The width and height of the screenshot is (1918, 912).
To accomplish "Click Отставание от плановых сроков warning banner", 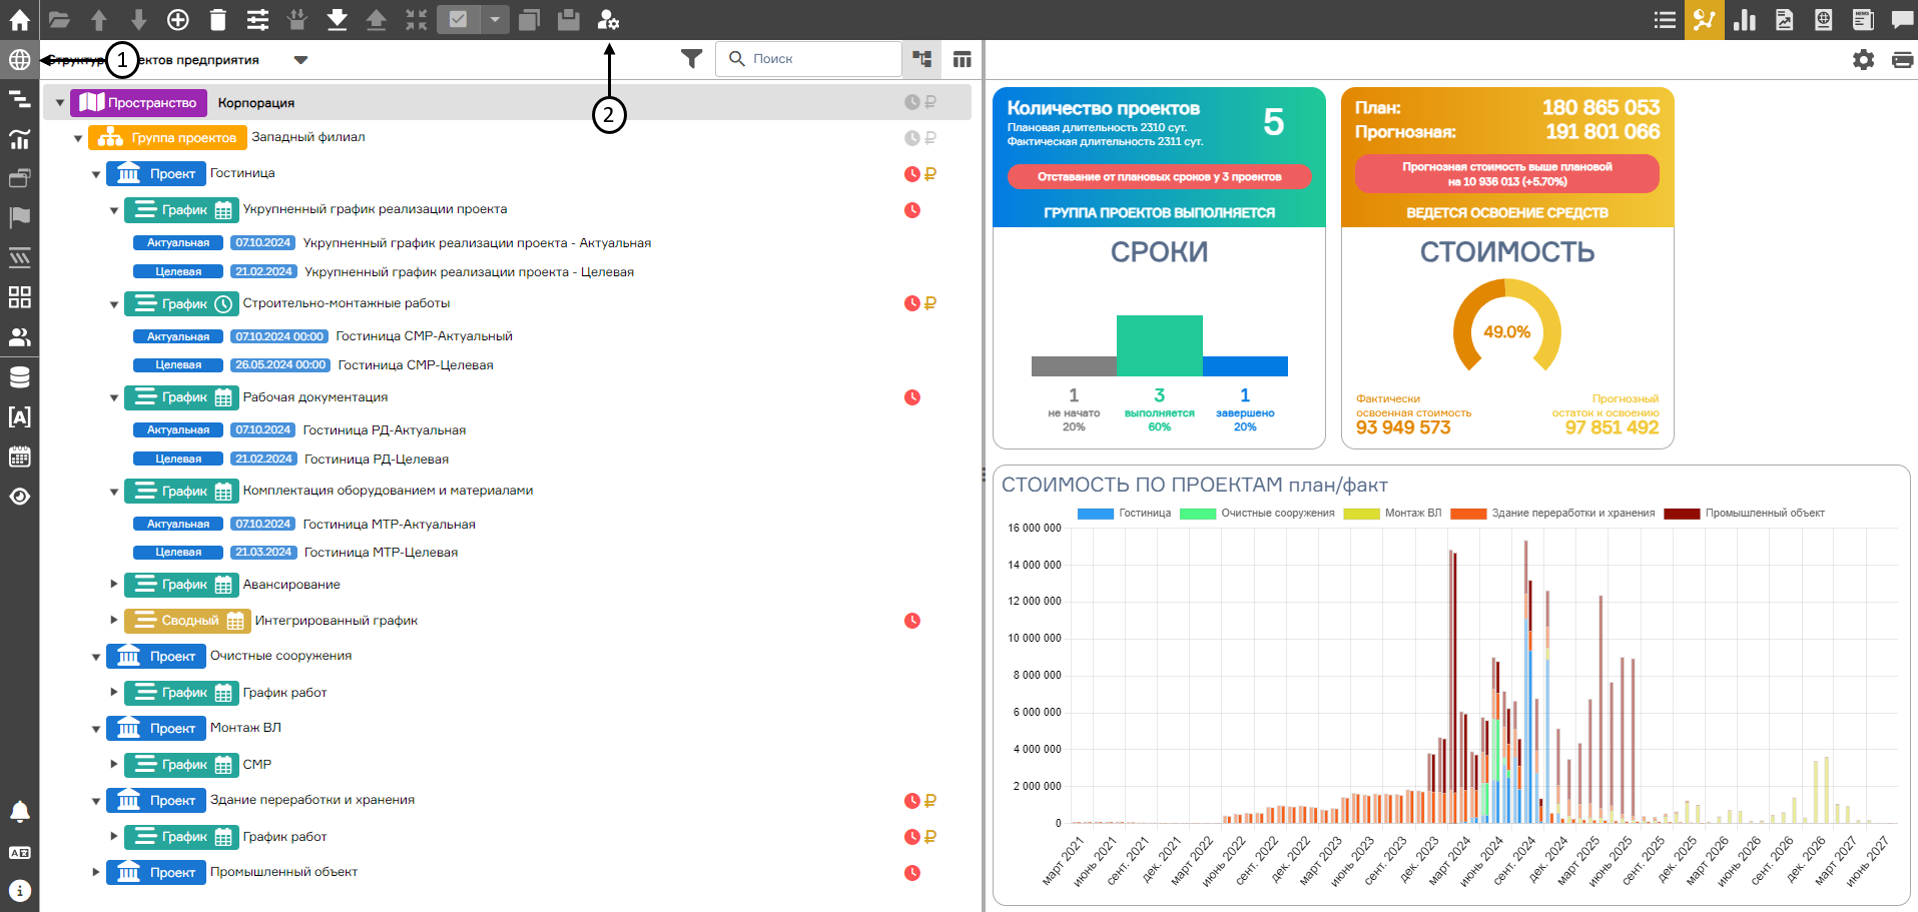I will tap(1159, 177).
